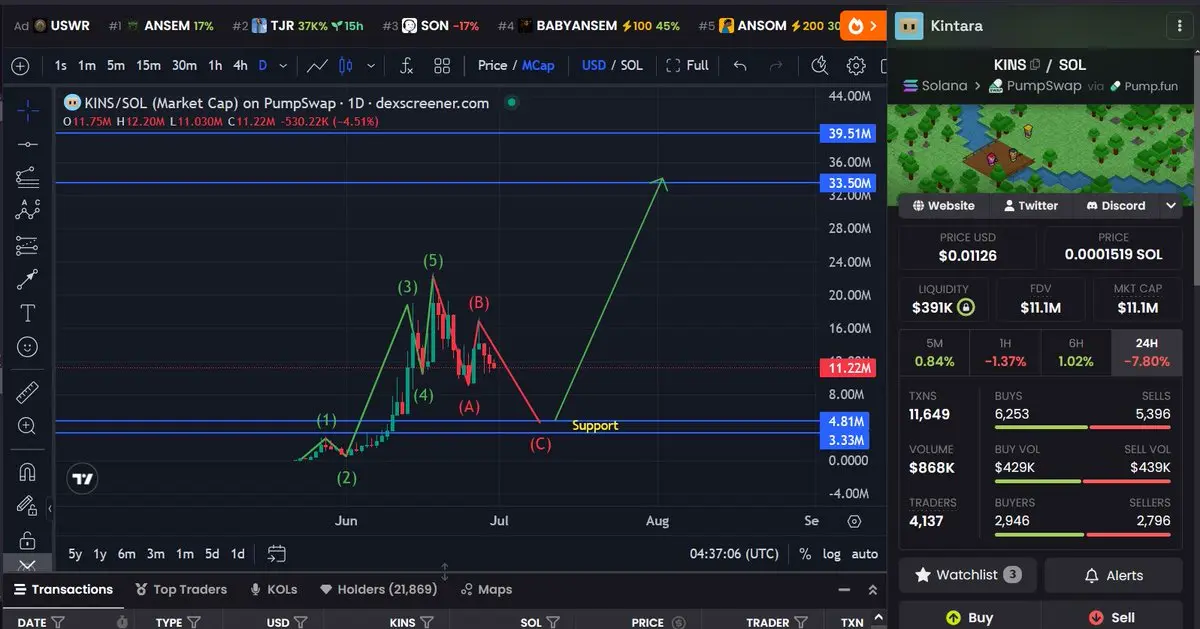This screenshot has height=629, width=1200.
Task: Toggle lock all drawings padlock
Action: [x=27, y=540]
